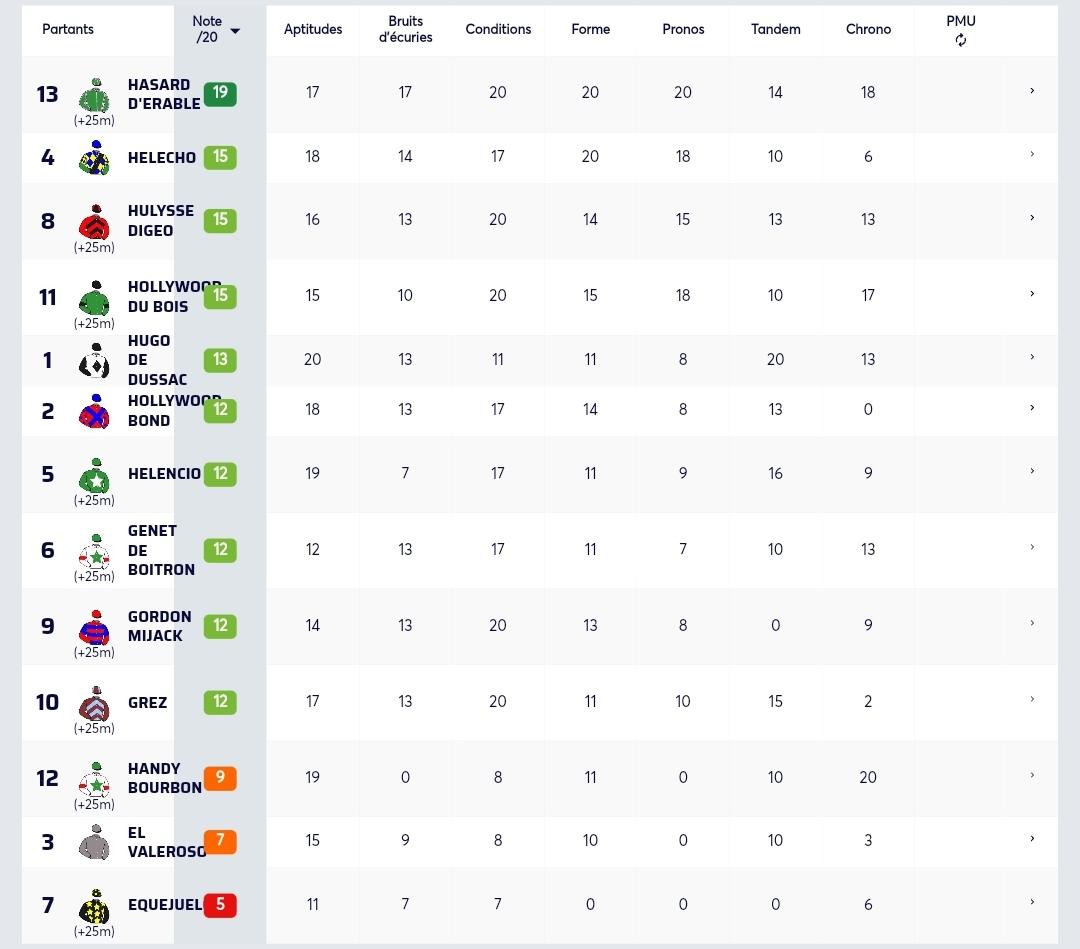Select the Bruits d'écuries column header
This screenshot has height=949, width=1080.
point(405,29)
